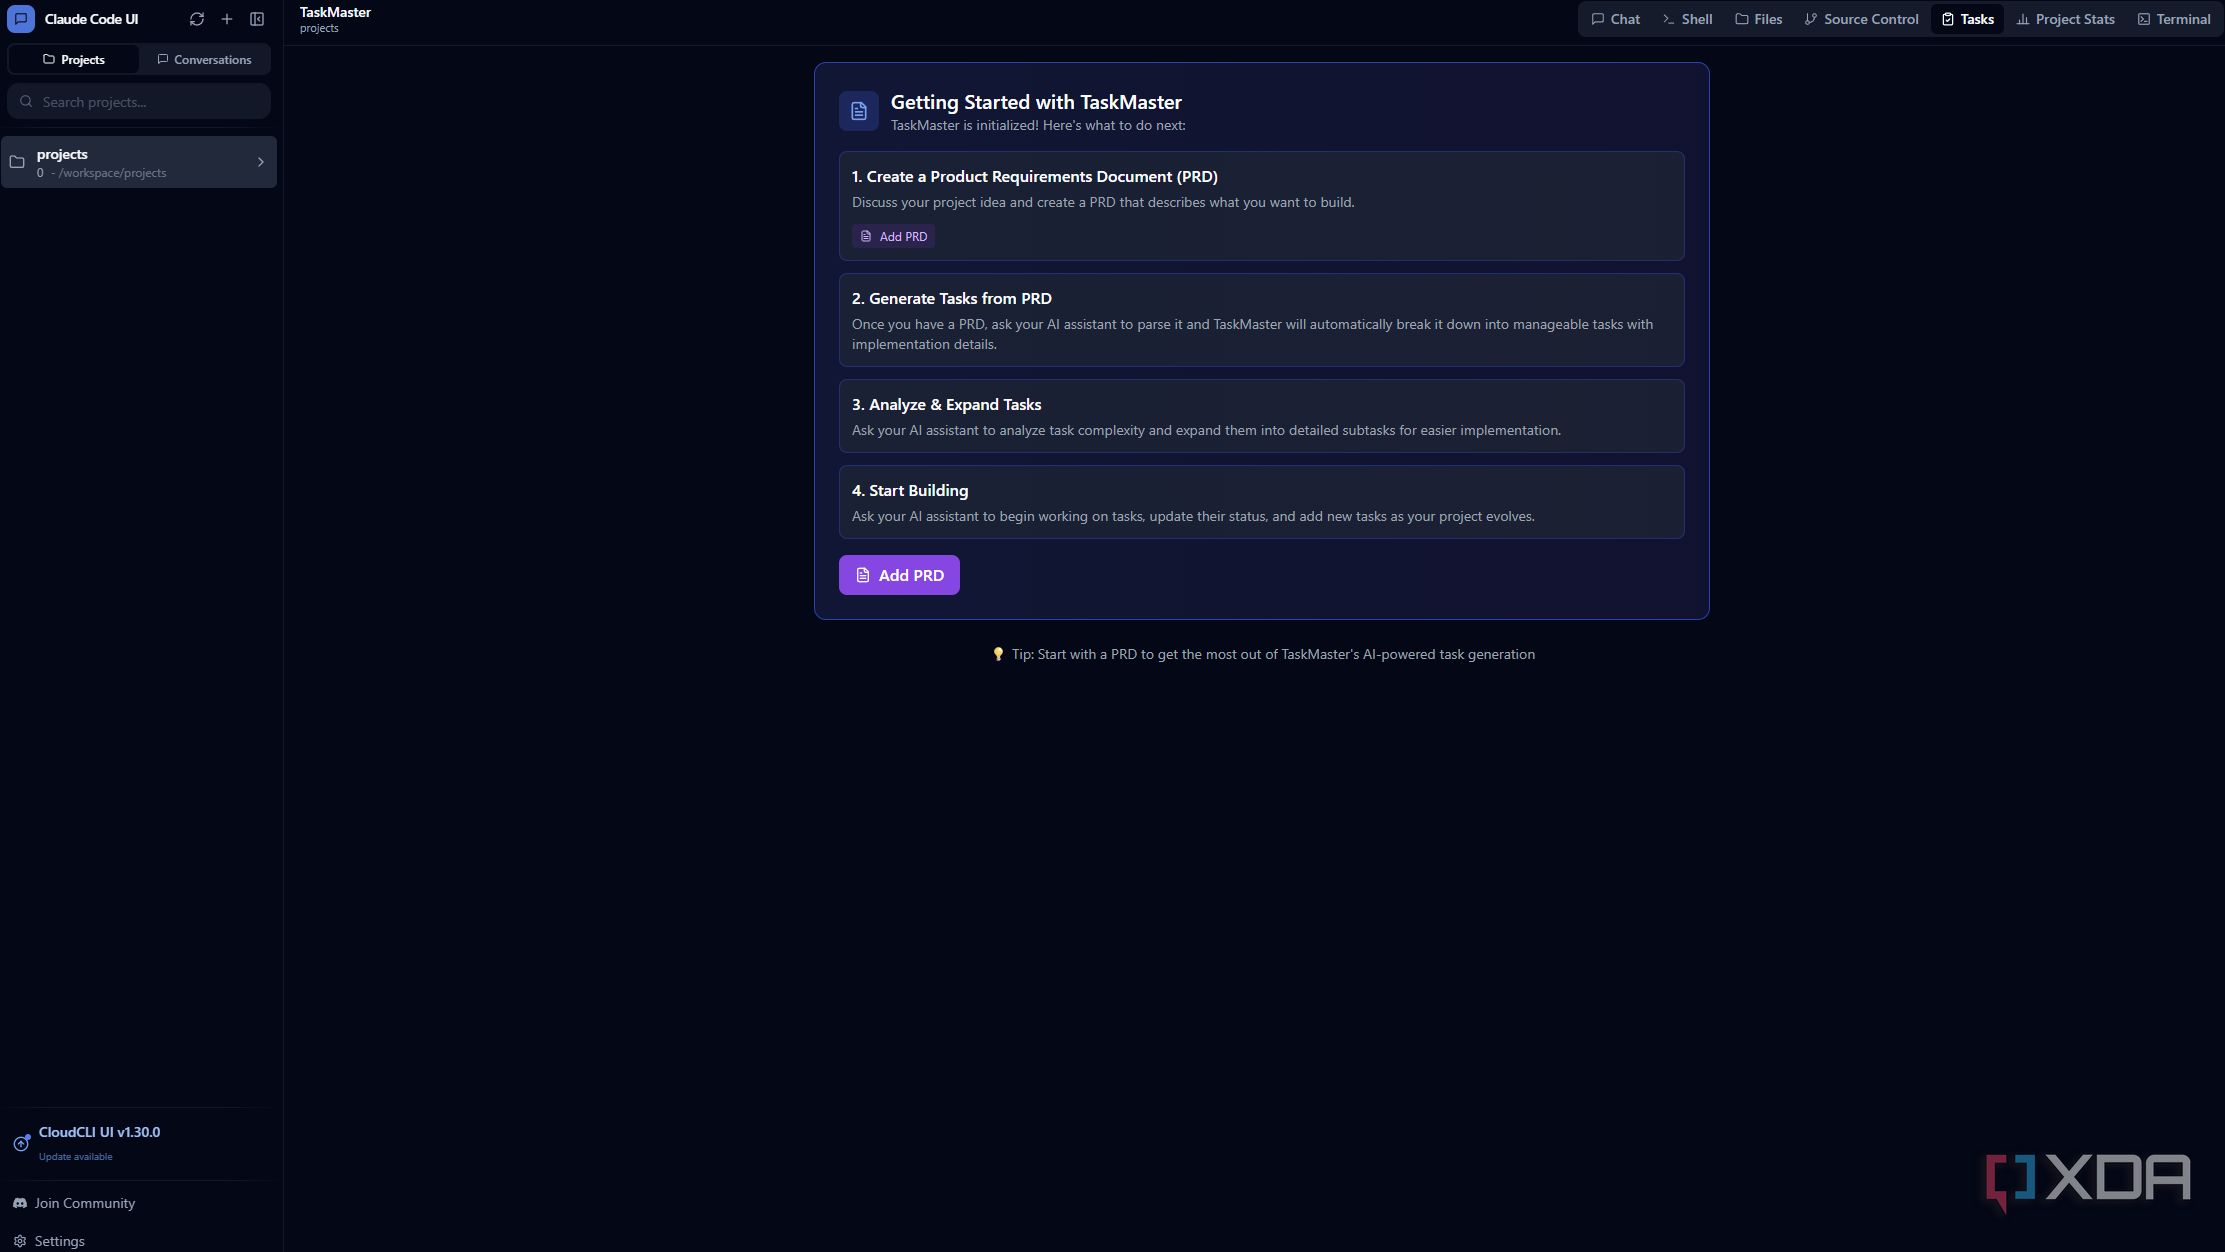Click the Discord icon beside Join Community
Image resolution: width=2225 pixels, height=1252 pixels.
pyautogui.click(x=20, y=1203)
